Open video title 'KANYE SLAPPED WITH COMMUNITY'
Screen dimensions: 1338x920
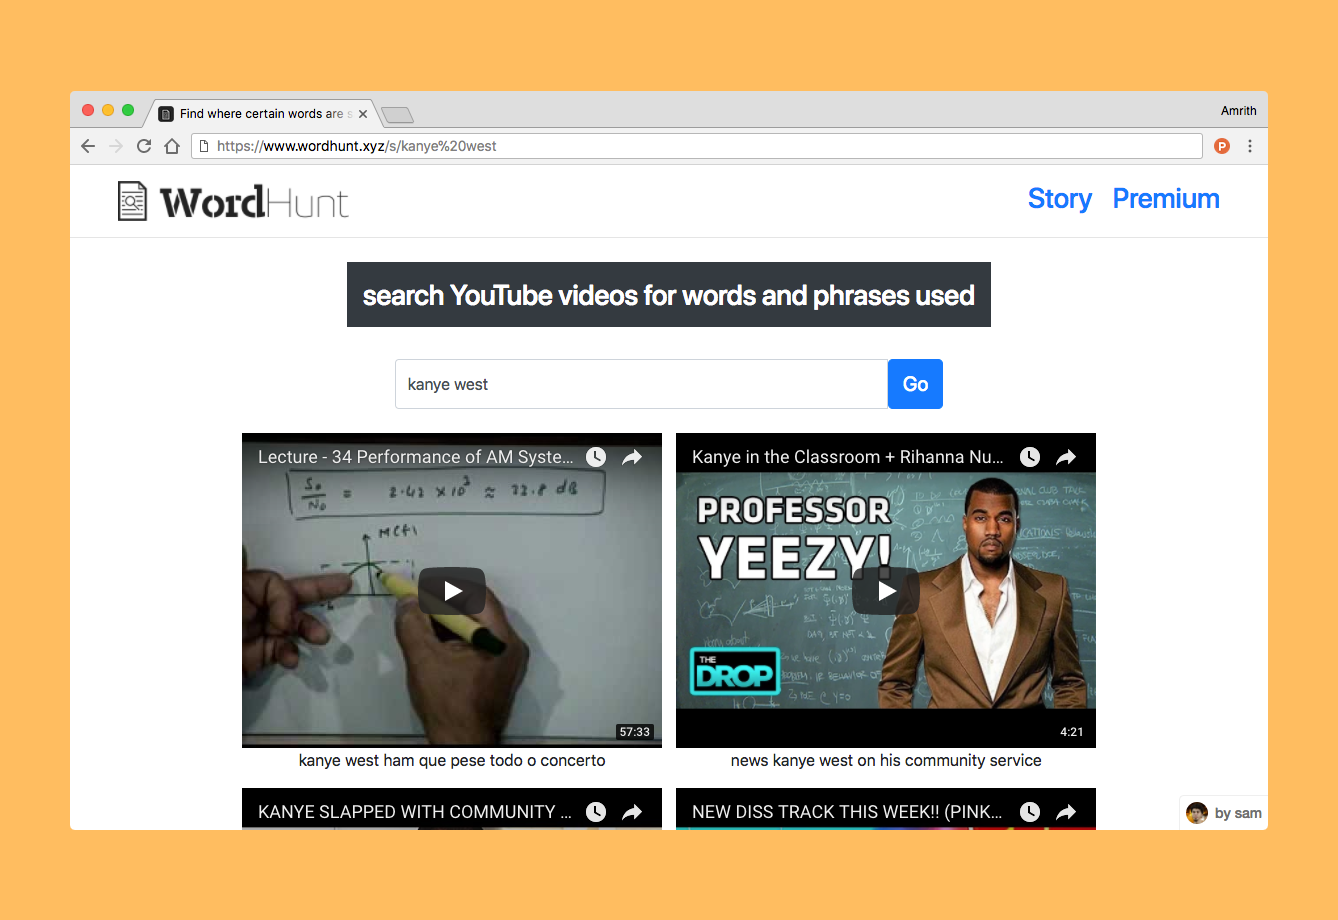click(415, 812)
